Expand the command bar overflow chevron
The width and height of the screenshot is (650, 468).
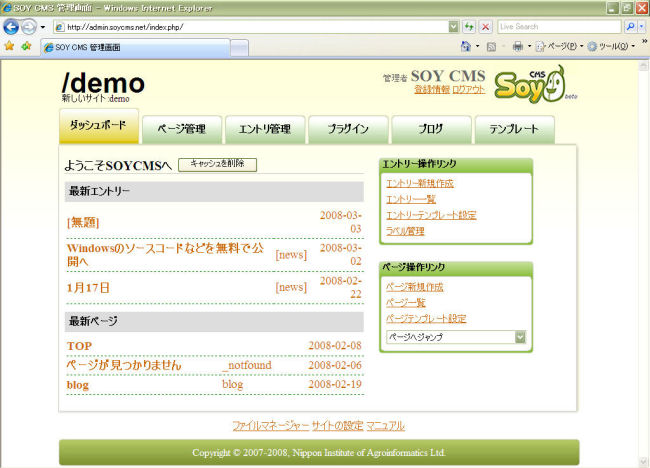click(645, 41)
